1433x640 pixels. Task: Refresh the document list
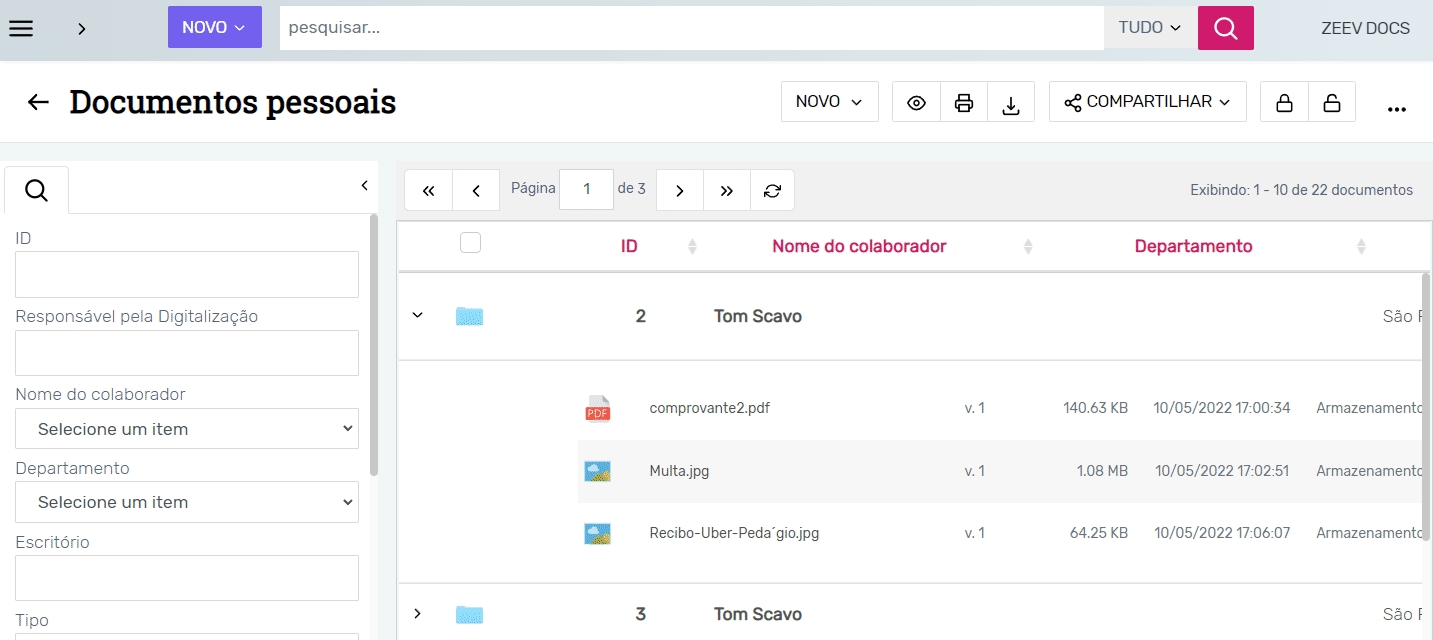(x=772, y=190)
